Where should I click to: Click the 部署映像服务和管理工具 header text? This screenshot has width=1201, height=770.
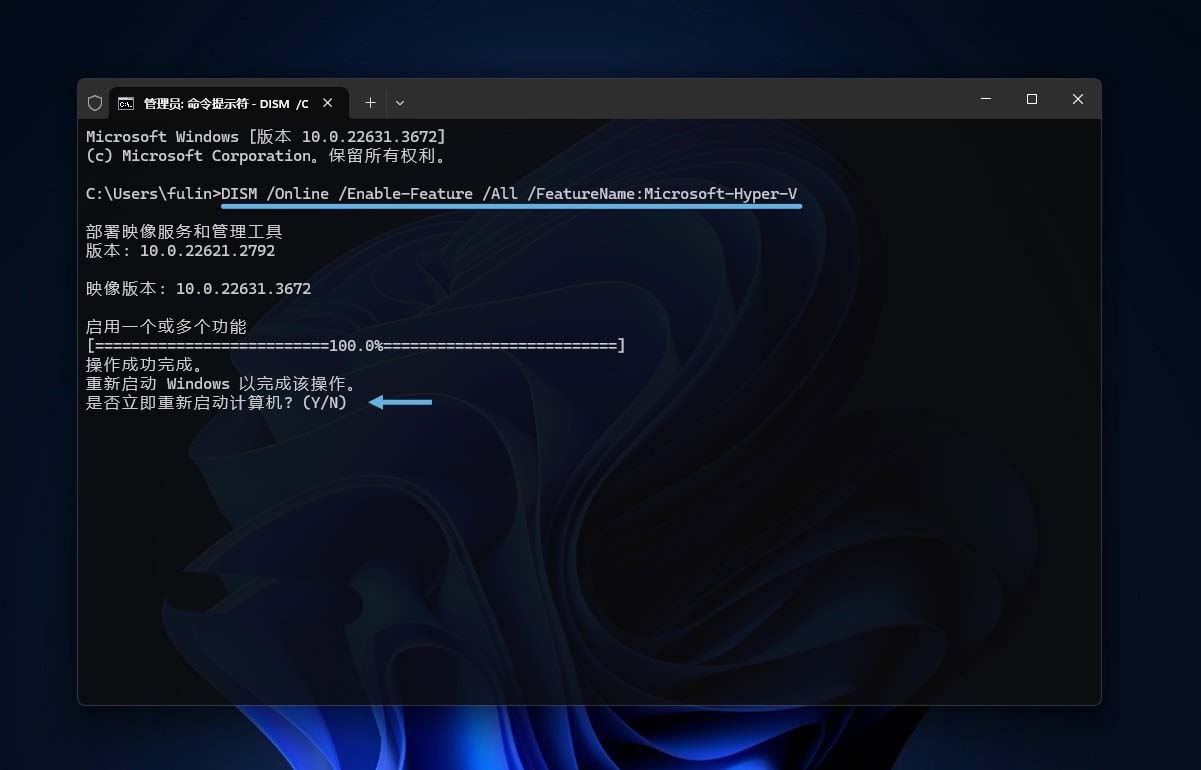184,231
